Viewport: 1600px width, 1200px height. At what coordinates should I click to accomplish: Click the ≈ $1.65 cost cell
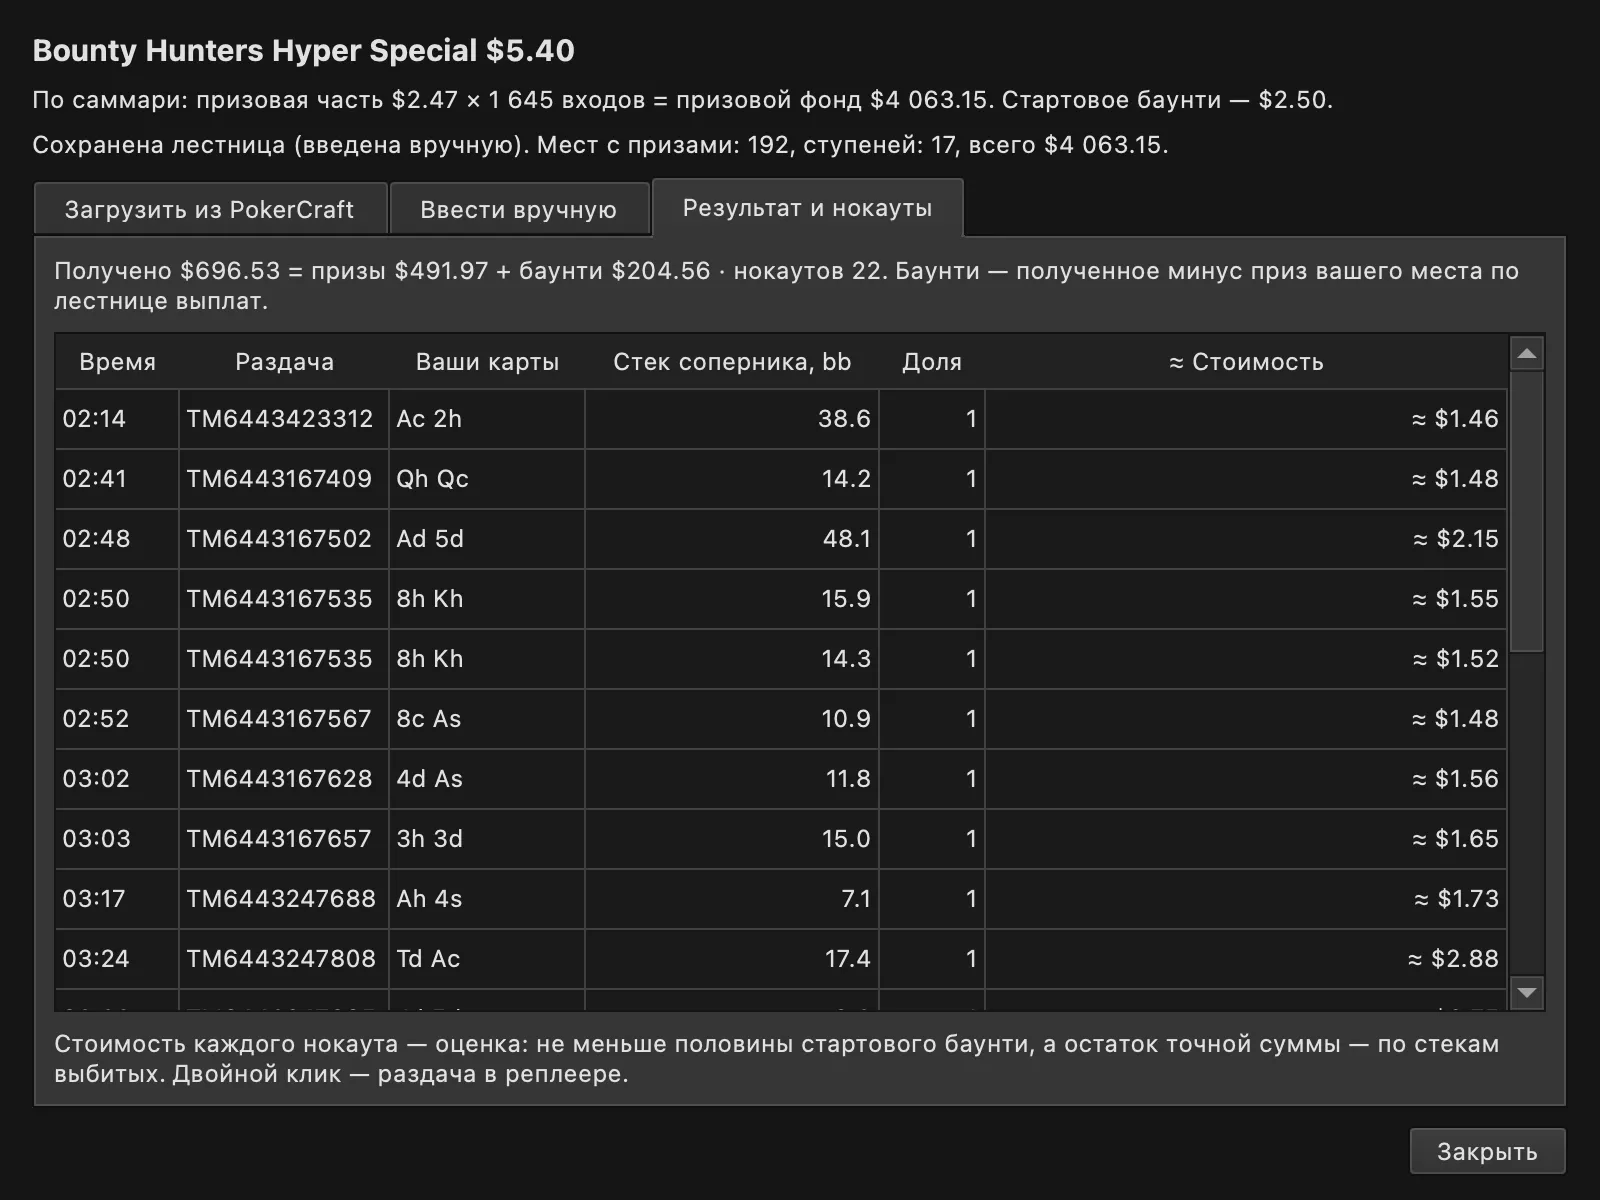pyautogui.click(x=1246, y=839)
